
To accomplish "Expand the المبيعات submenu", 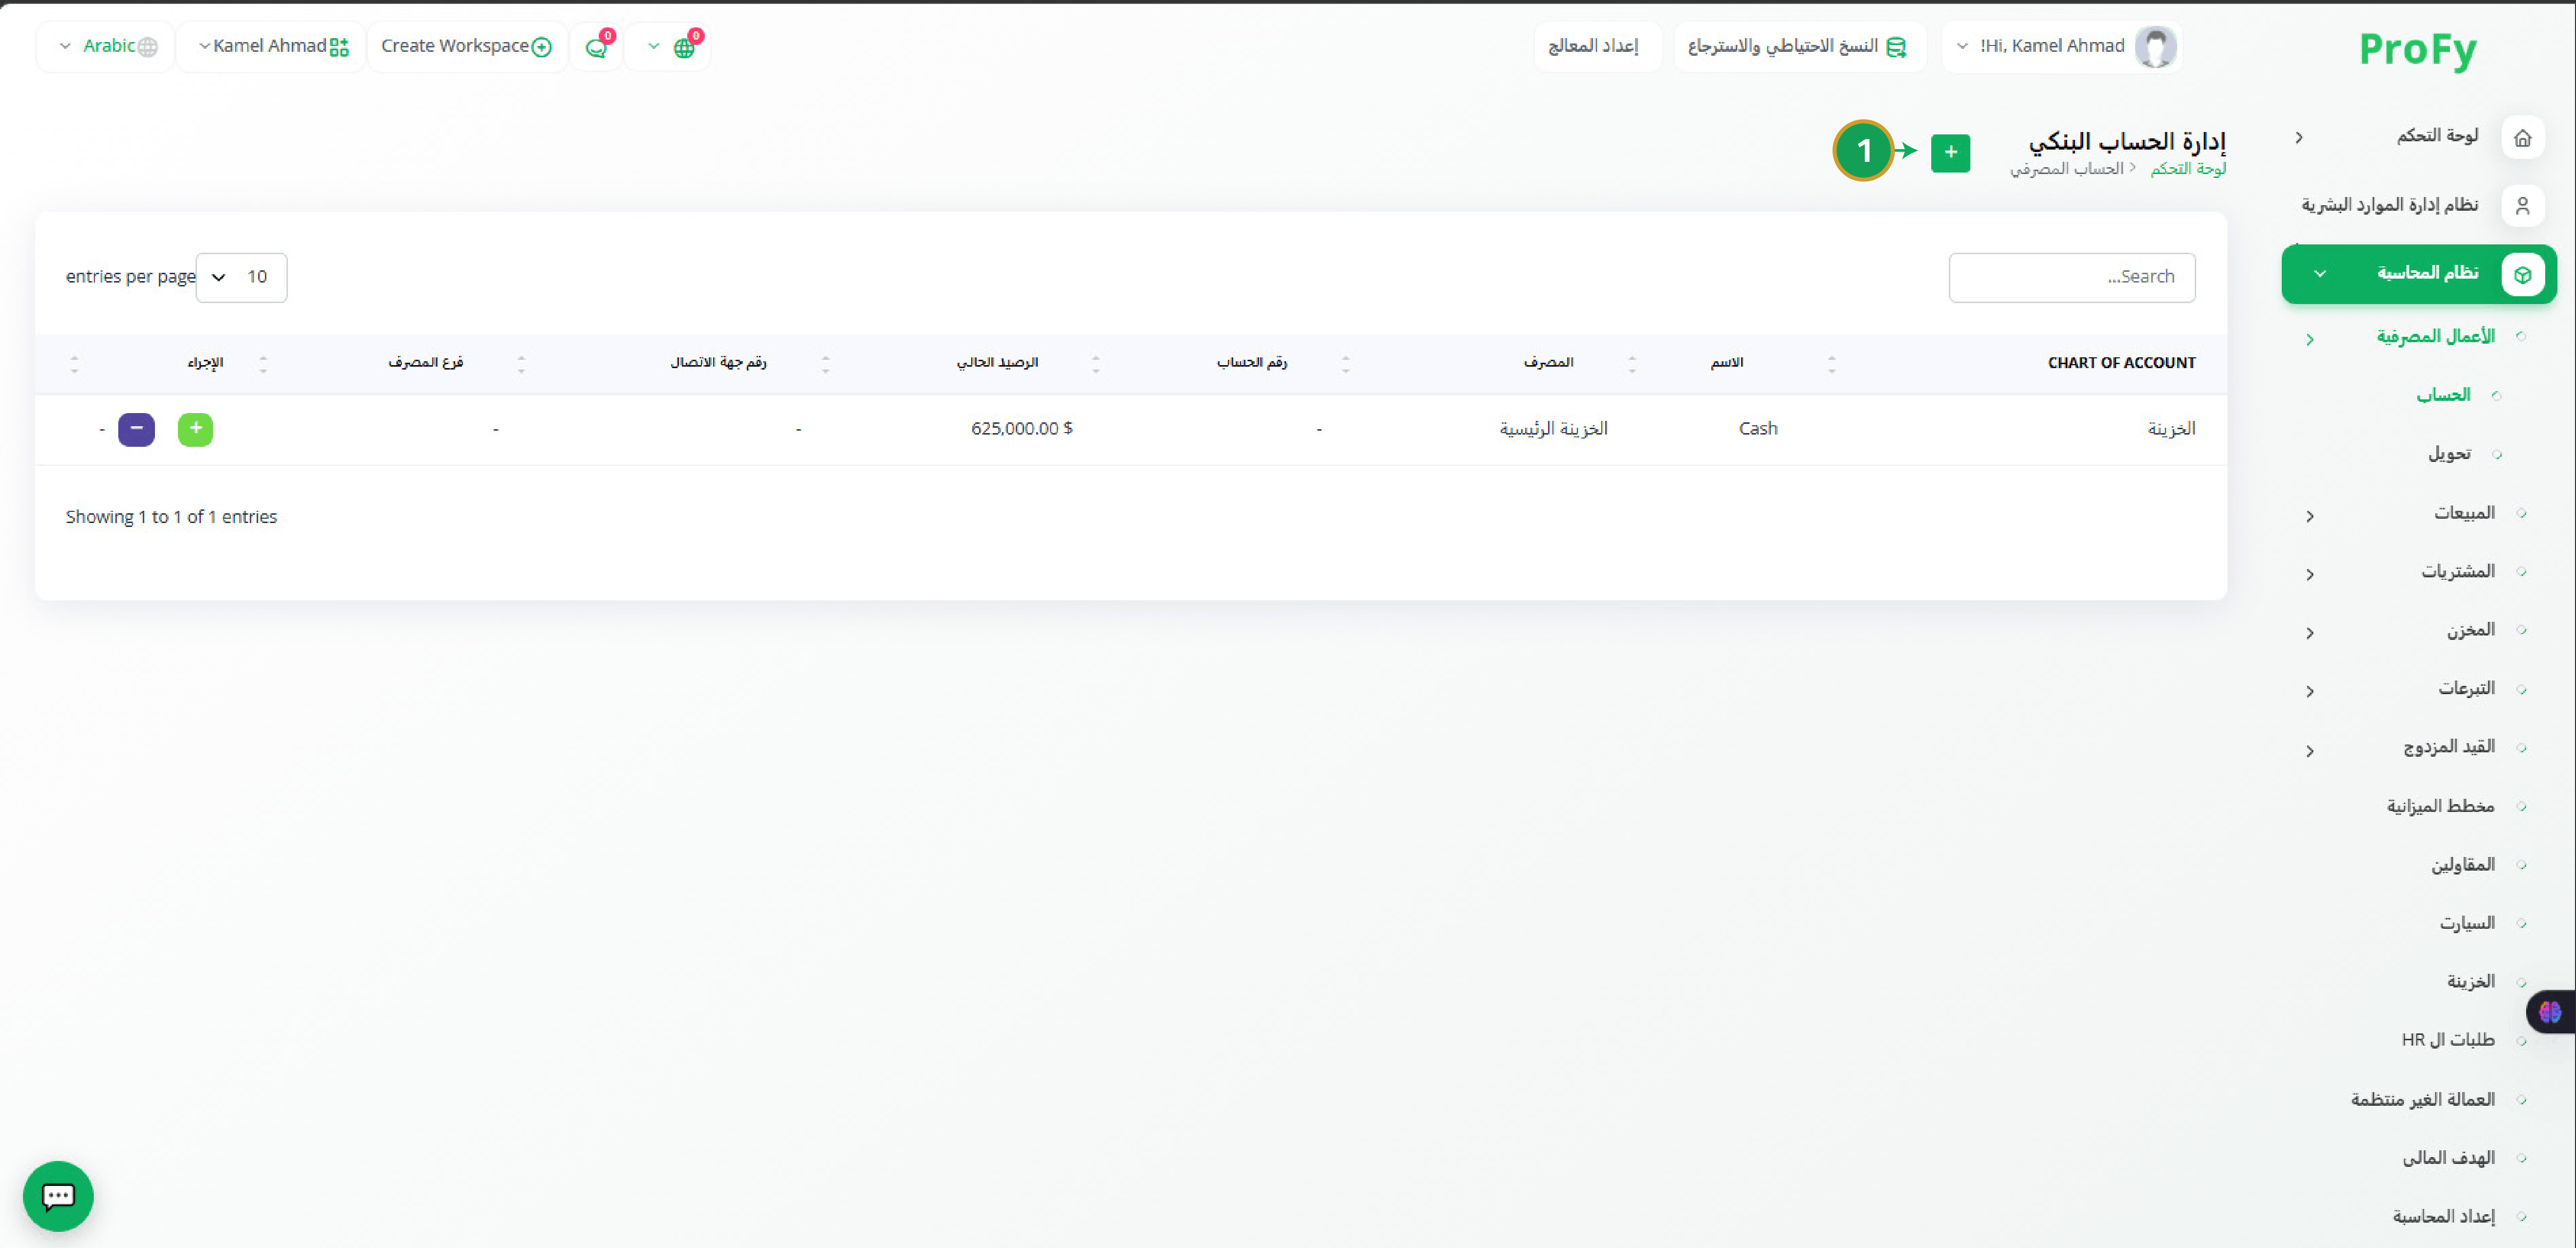I will click(2310, 516).
